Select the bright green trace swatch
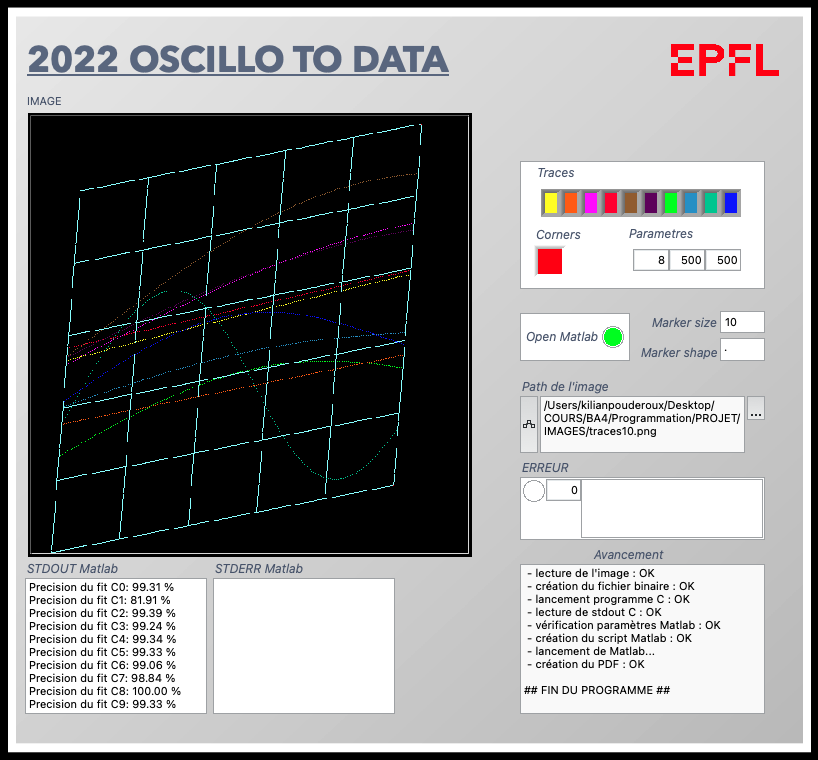Screen dimensions: 818x760 pyautogui.click(x=670, y=203)
